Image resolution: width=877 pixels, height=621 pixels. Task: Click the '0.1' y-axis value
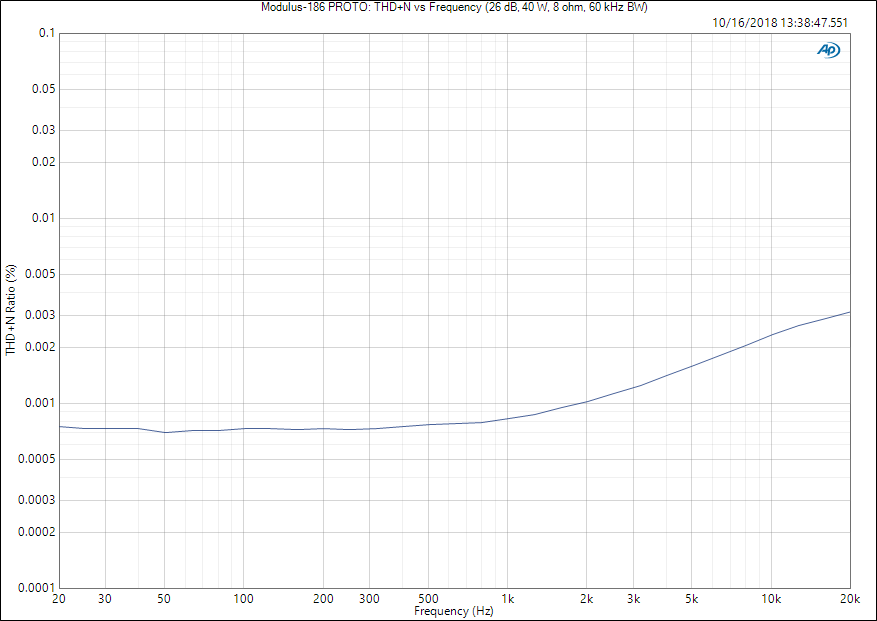click(47, 33)
